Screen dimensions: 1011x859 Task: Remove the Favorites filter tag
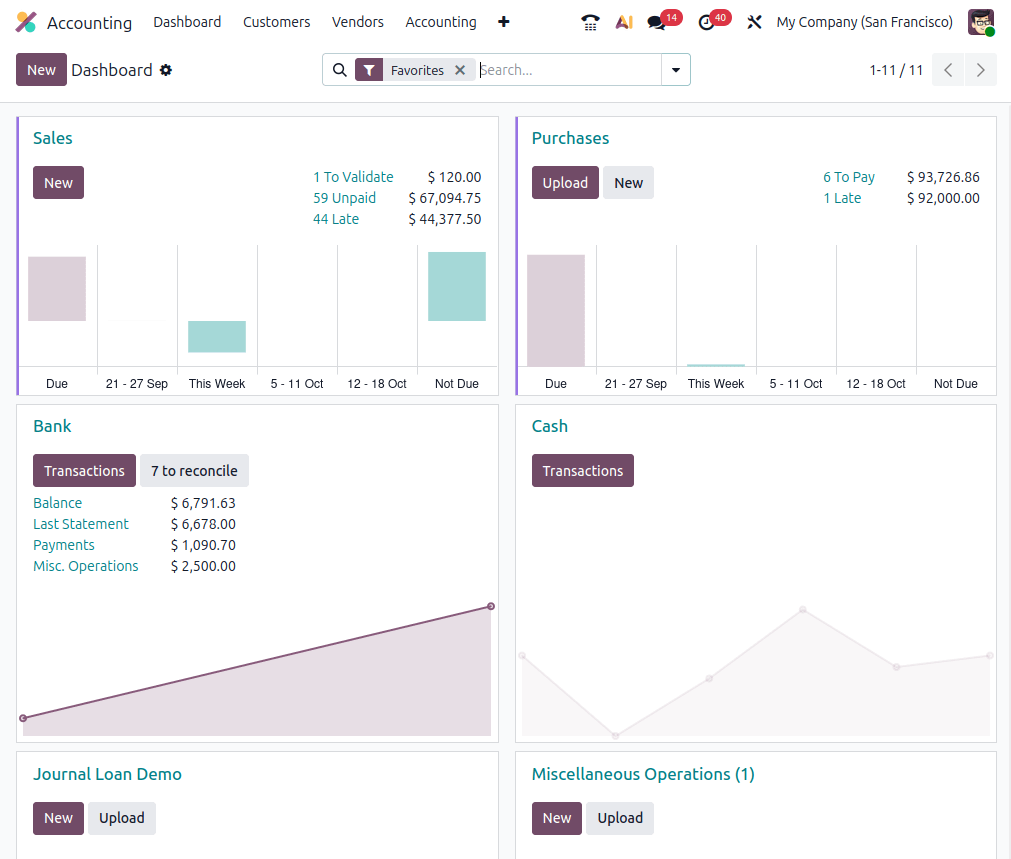click(460, 70)
